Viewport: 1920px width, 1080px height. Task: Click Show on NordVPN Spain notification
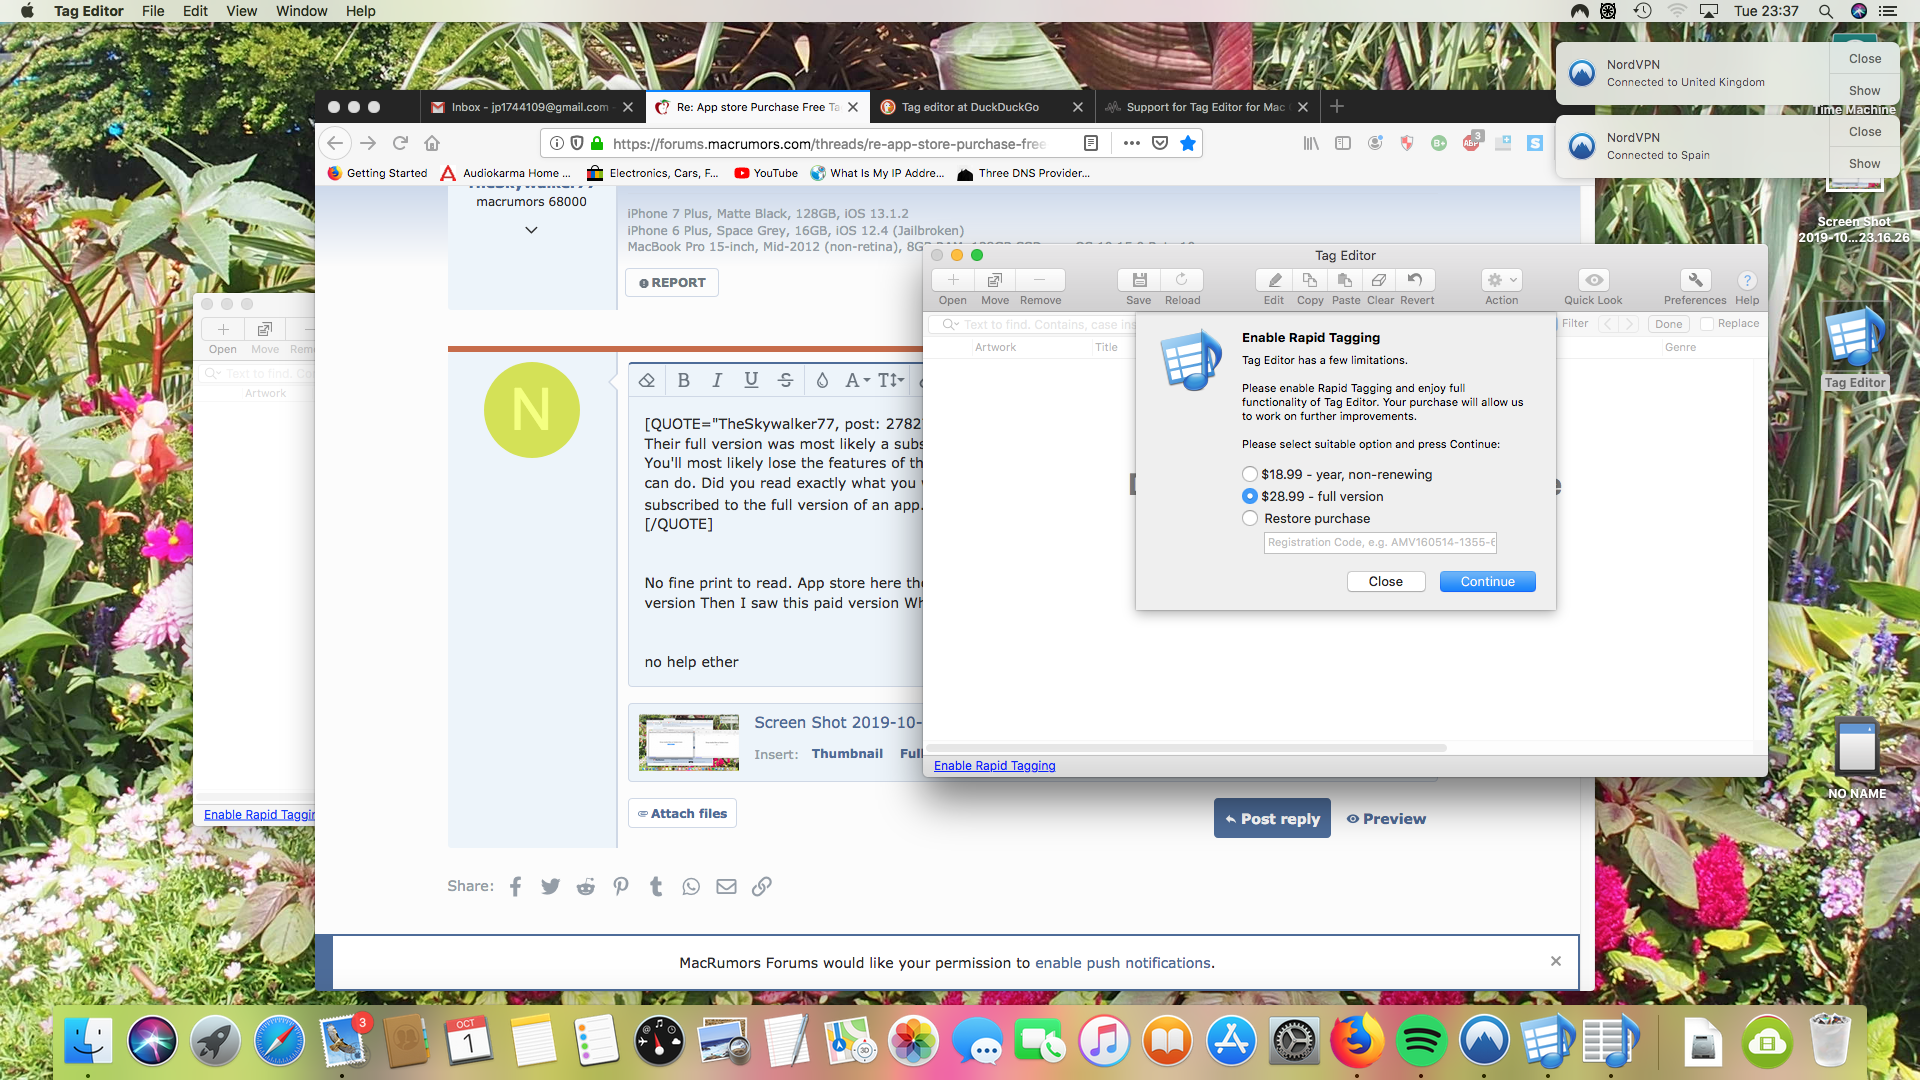point(1864,163)
